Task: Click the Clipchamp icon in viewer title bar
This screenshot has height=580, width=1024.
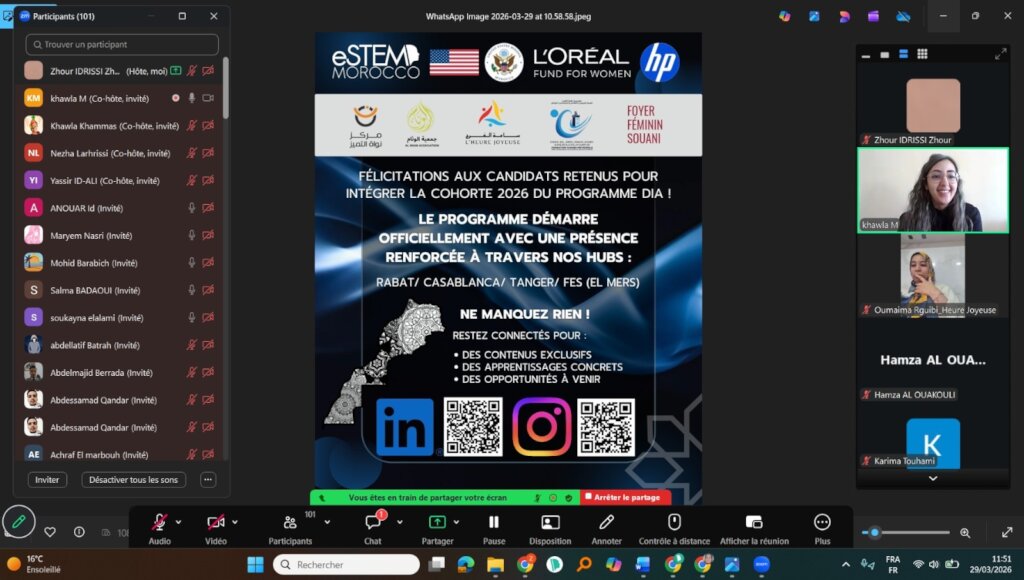Action: coord(873,16)
